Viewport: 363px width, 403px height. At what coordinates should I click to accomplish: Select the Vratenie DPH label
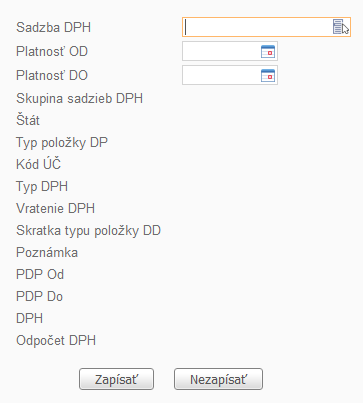pos(55,208)
